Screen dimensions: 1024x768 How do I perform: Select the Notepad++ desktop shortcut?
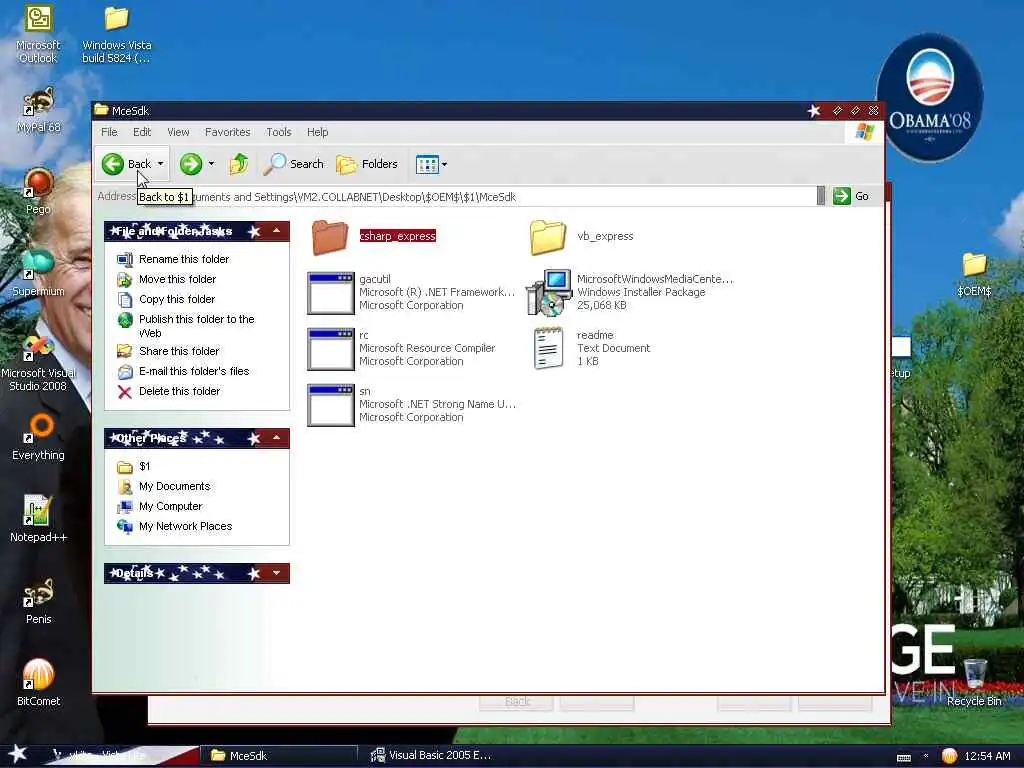click(38, 519)
